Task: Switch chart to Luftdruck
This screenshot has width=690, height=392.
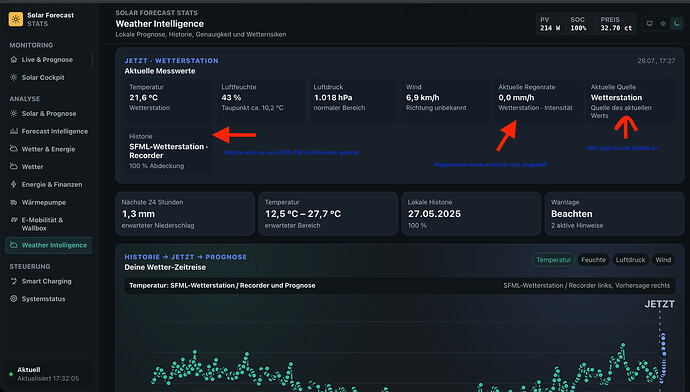Action: click(630, 260)
